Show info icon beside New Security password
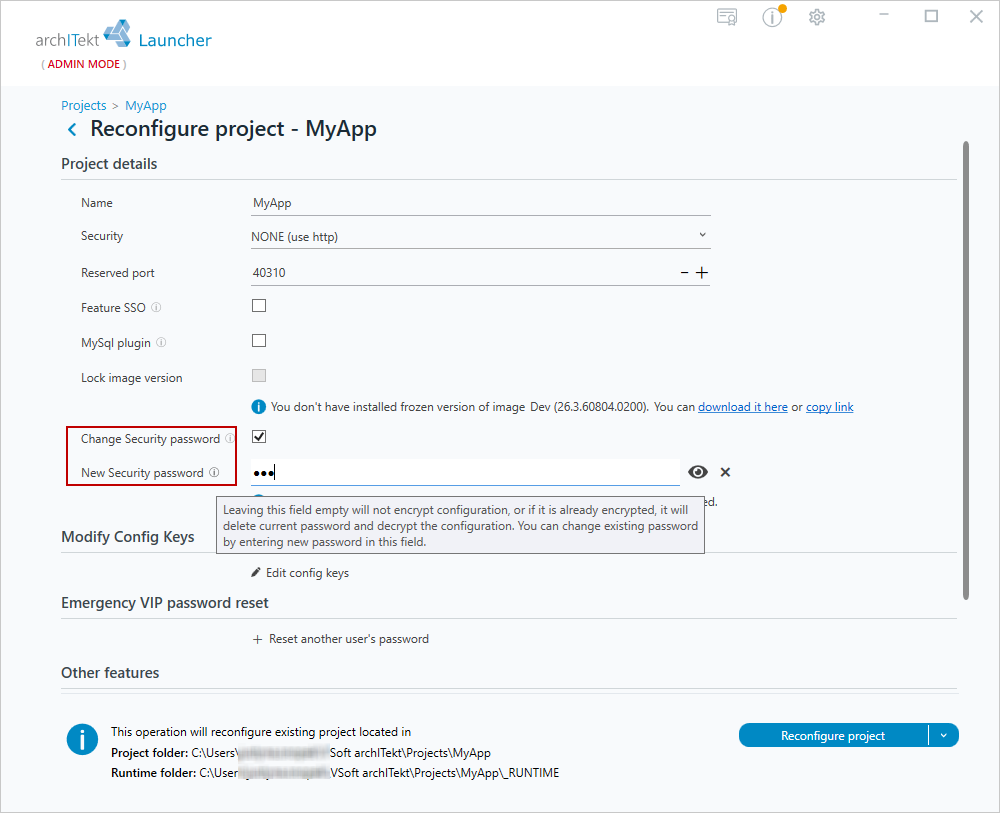This screenshot has width=1000, height=813. tap(214, 472)
